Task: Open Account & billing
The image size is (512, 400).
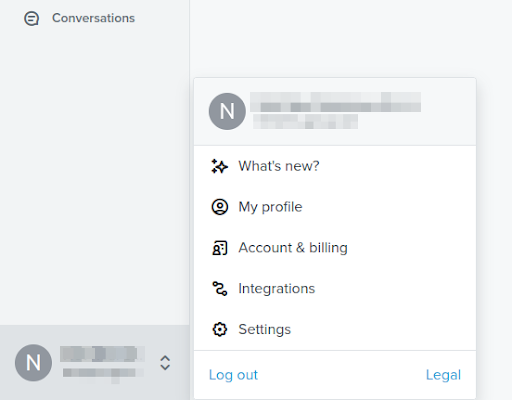Action: click(335, 248)
